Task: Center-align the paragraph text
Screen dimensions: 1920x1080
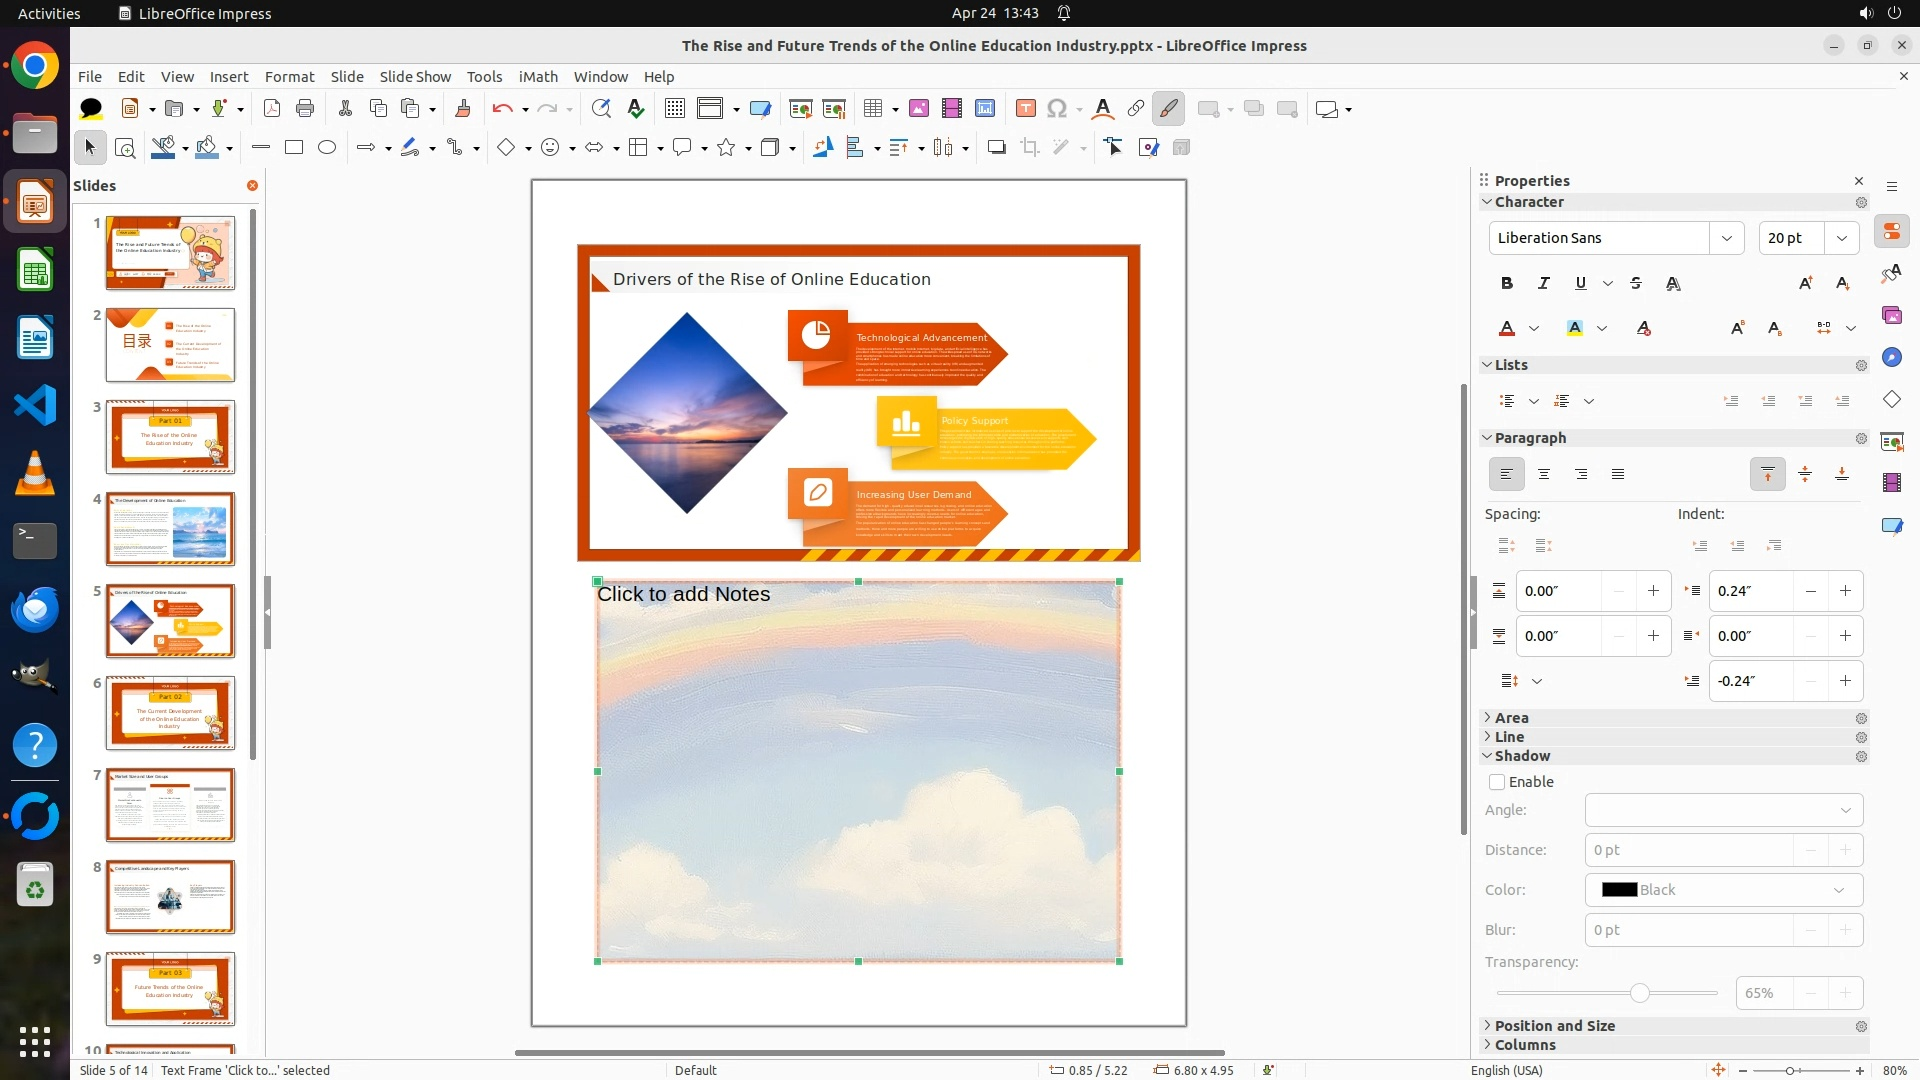Action: tap(1544, 474)
